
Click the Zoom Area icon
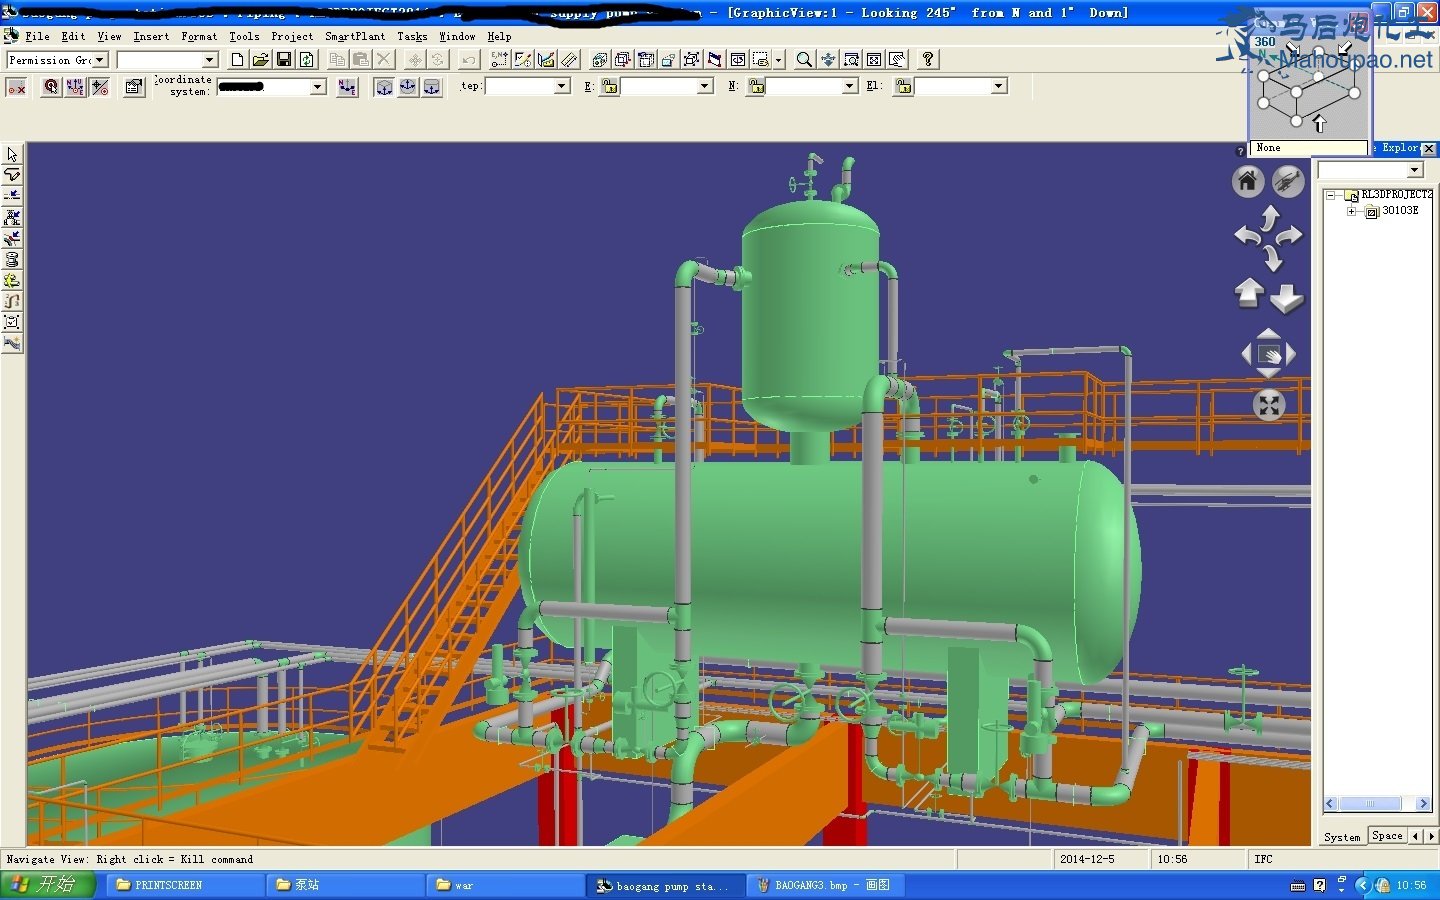tap(851, 60)
